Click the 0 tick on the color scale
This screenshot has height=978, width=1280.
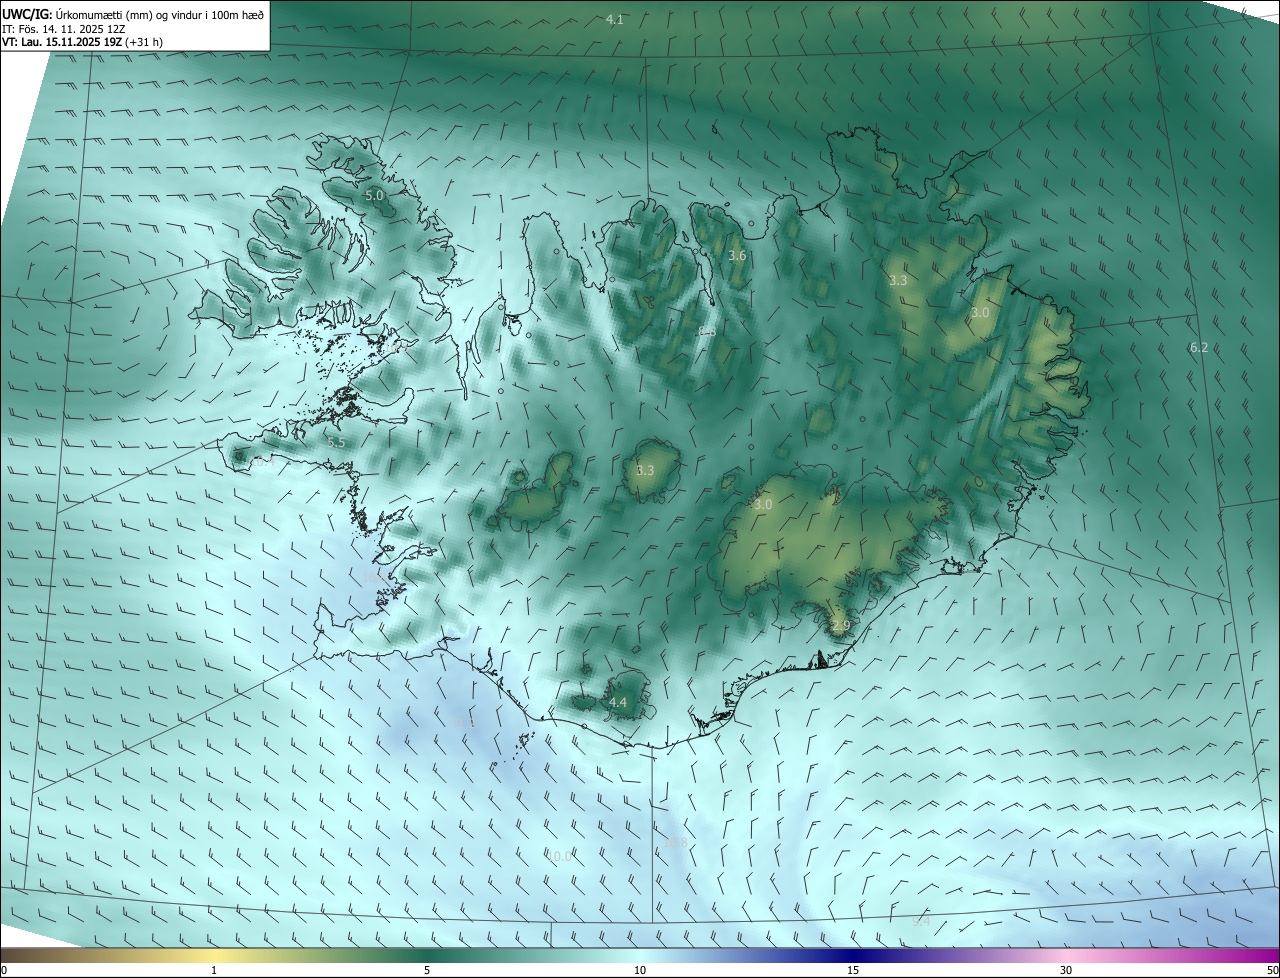tap(4, 970)
